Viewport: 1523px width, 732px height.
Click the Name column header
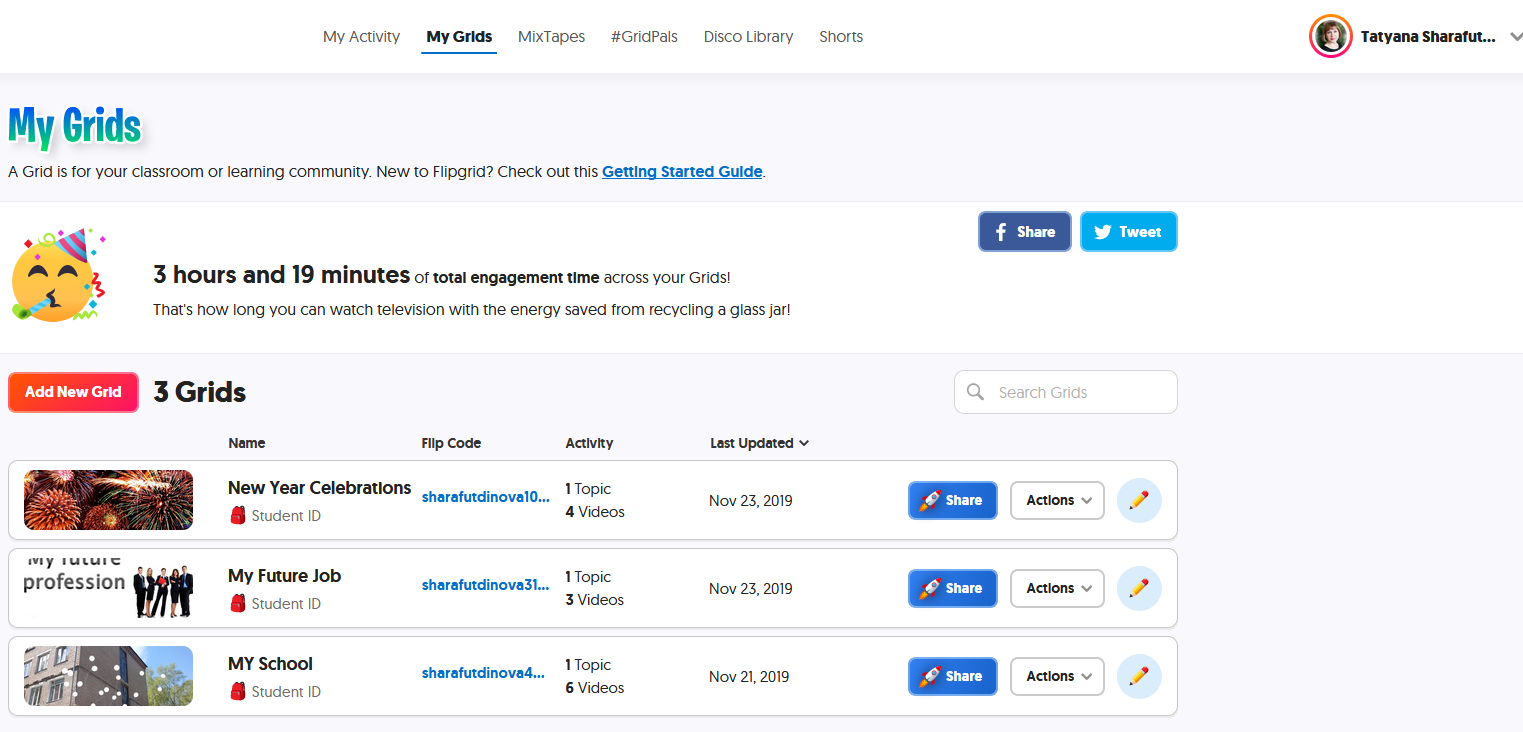pyautogui.click(x=247, y=443)
